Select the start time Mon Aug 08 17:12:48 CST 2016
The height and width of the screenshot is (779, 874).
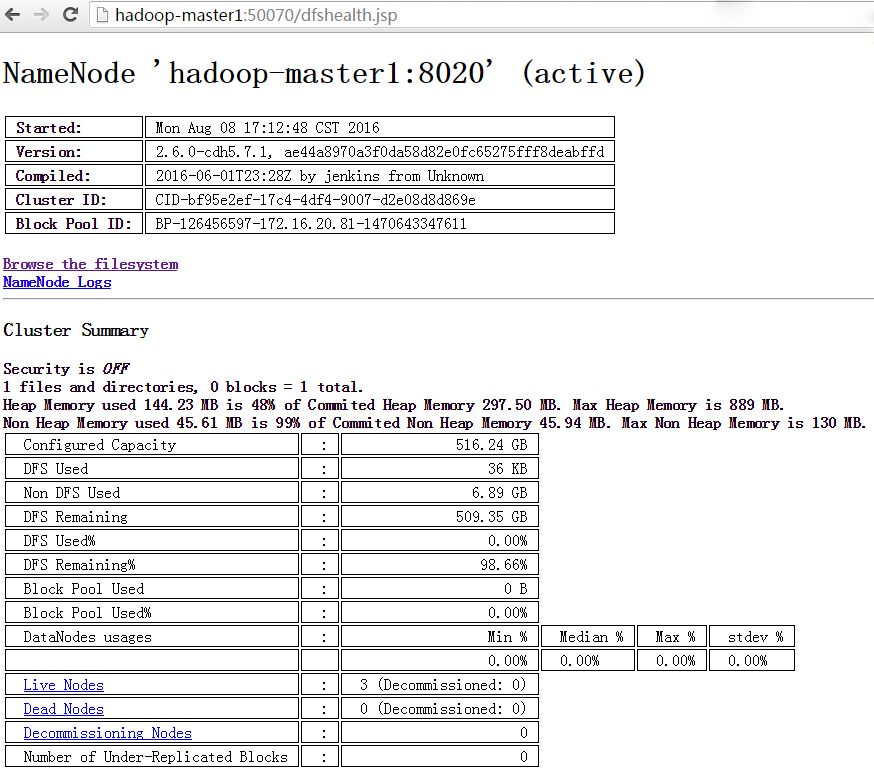268,128
